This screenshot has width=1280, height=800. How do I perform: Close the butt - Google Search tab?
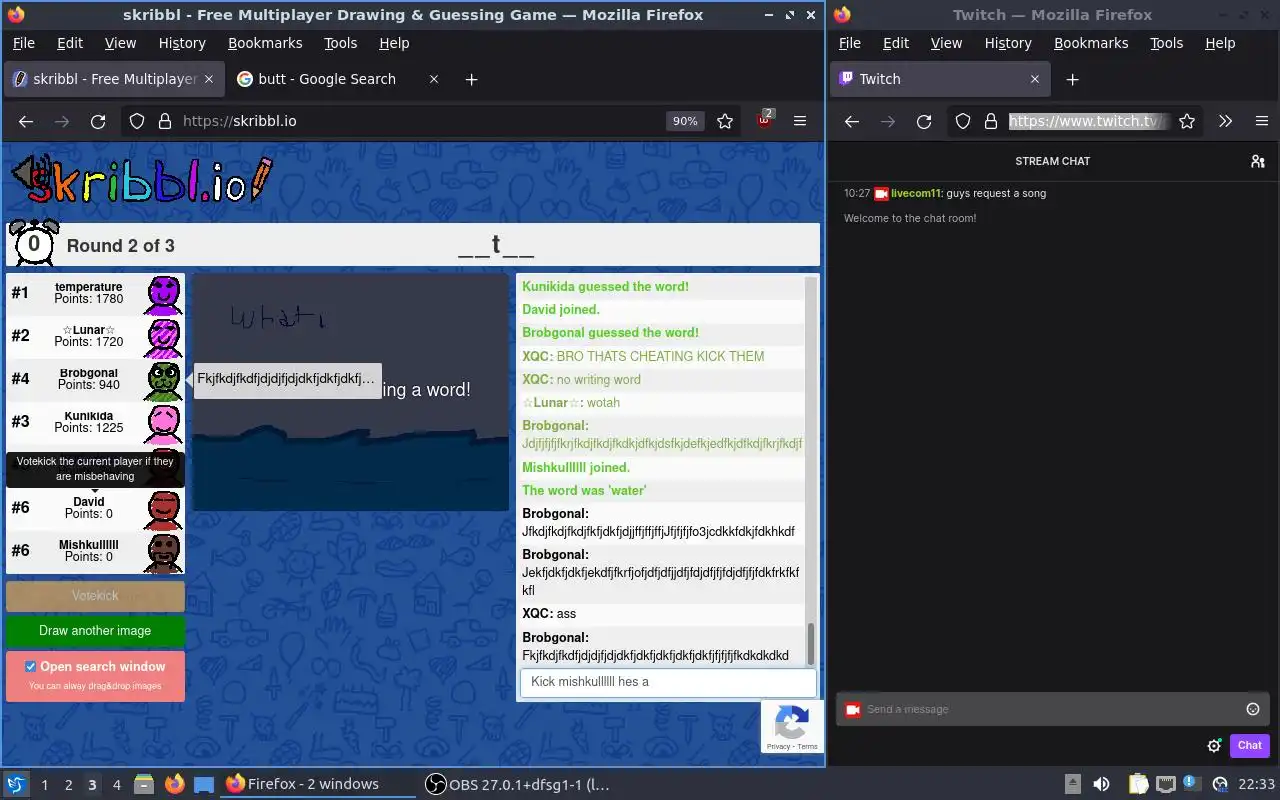(434, 79)
